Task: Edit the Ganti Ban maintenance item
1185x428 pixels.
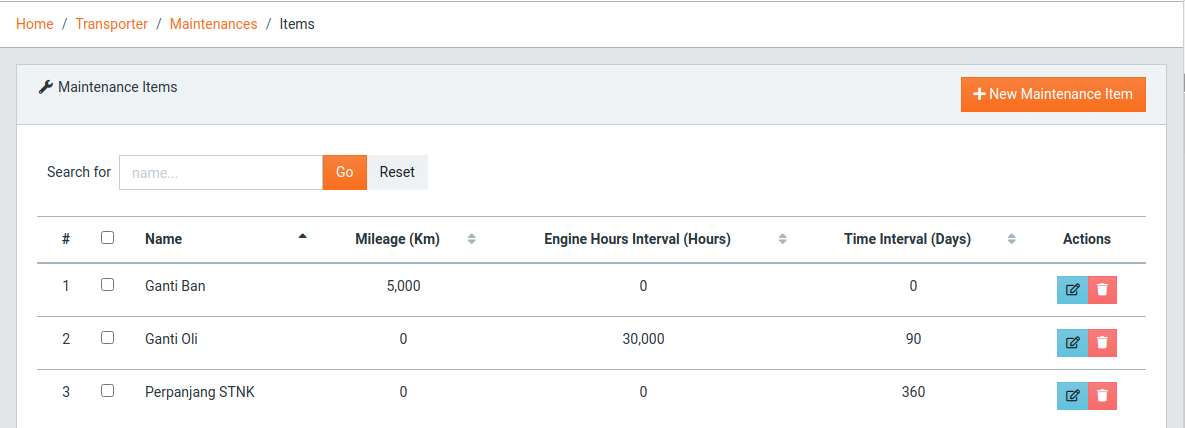Action: 1072,290
